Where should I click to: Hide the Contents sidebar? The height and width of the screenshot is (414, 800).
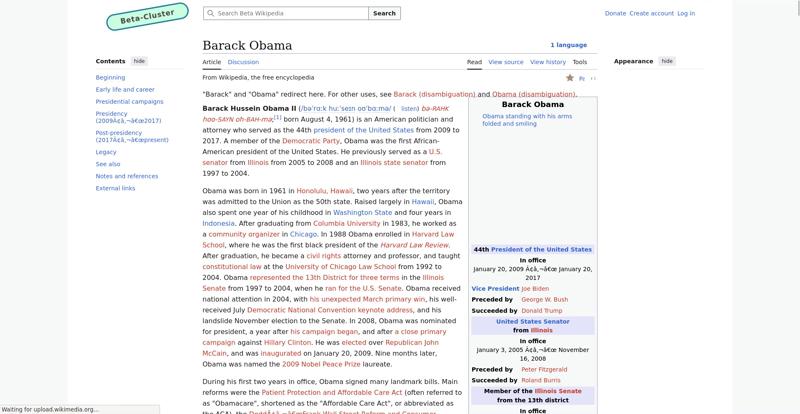pyautogui.click(x=139, y=61)
